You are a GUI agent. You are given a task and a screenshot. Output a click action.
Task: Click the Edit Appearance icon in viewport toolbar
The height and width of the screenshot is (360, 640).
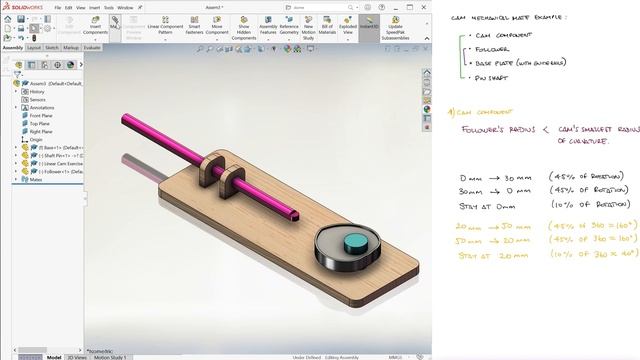(287, 49)
